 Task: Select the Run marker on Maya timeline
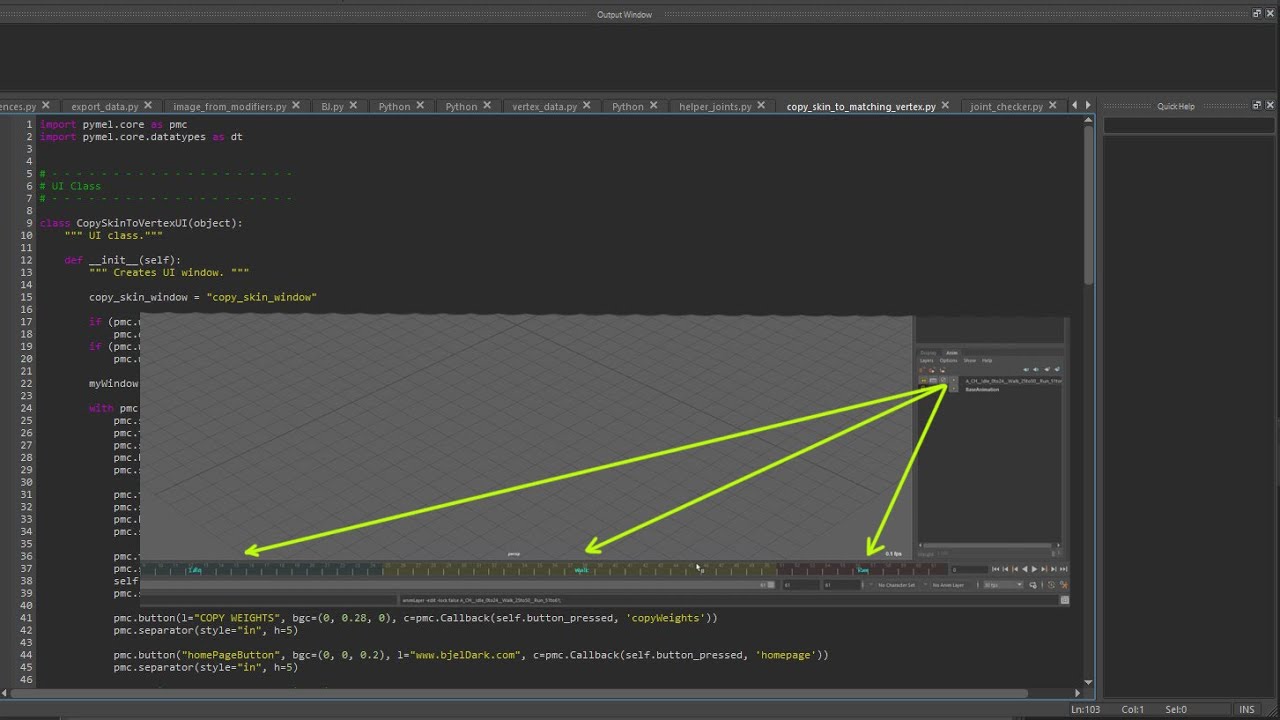point(863,570)
